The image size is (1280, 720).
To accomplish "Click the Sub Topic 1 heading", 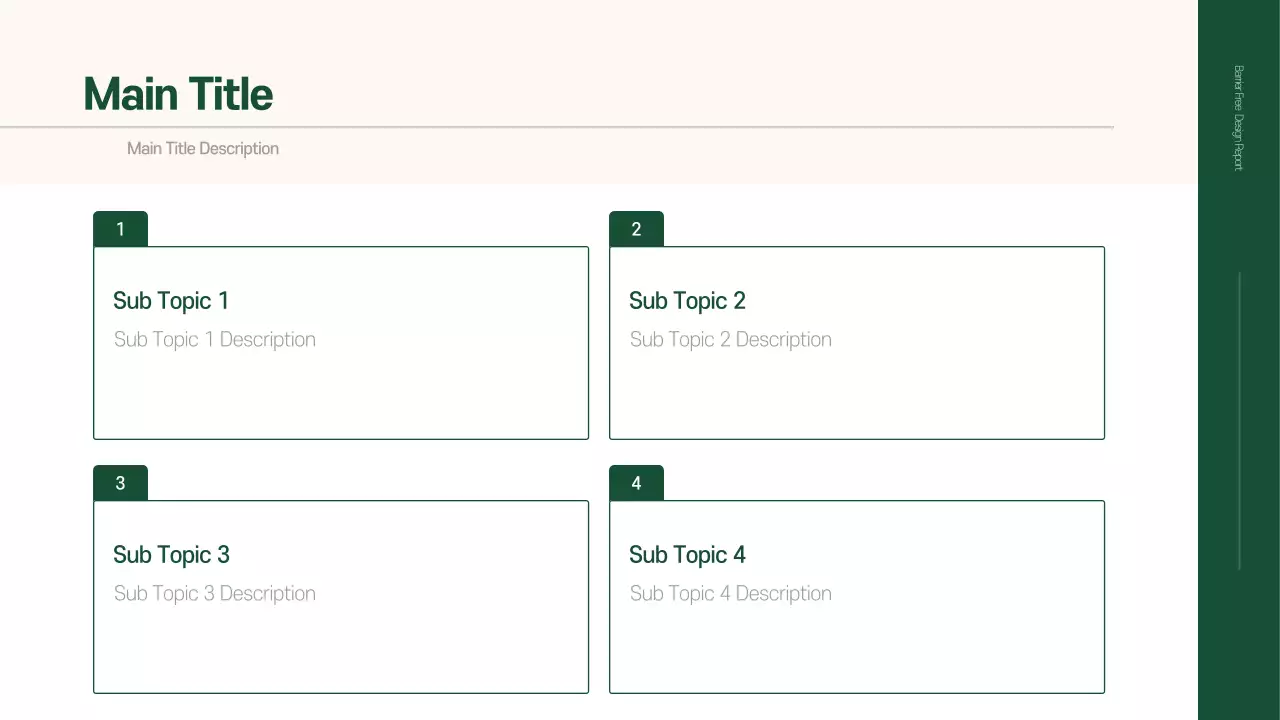I will pyautogui.click(x=171, y=301).
